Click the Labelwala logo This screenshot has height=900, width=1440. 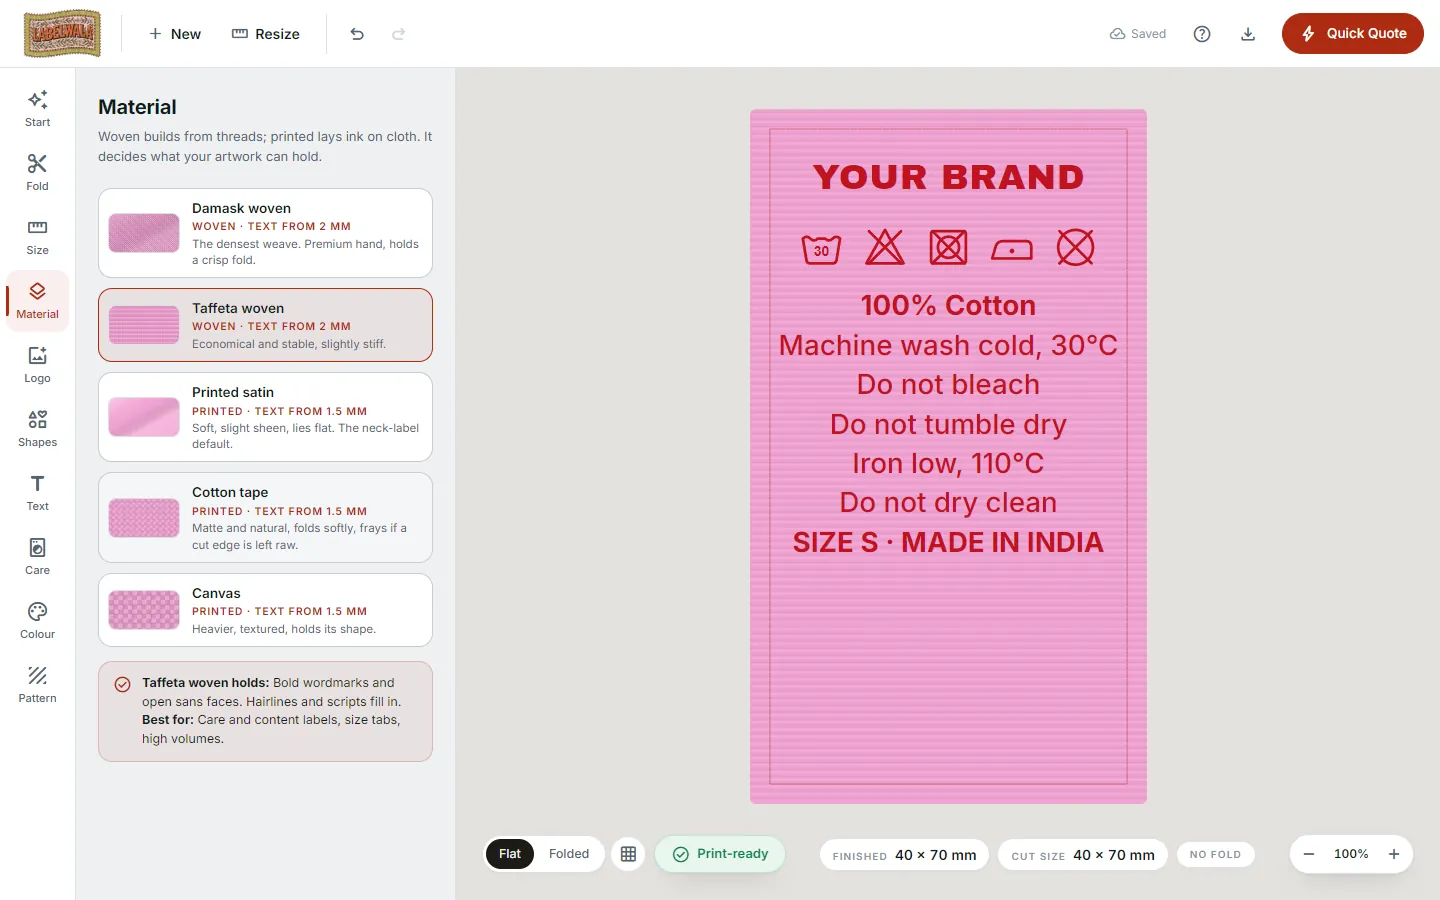pyautogui.click(x=62, y=34)
